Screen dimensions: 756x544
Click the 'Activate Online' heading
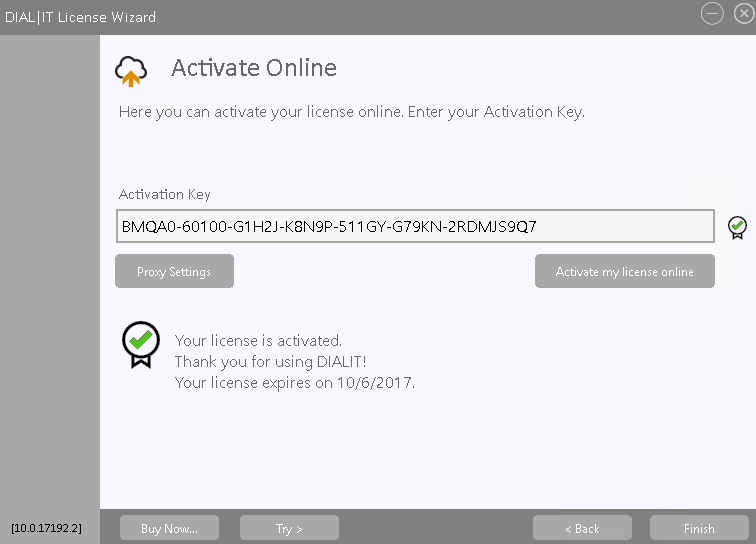point(254,68)
